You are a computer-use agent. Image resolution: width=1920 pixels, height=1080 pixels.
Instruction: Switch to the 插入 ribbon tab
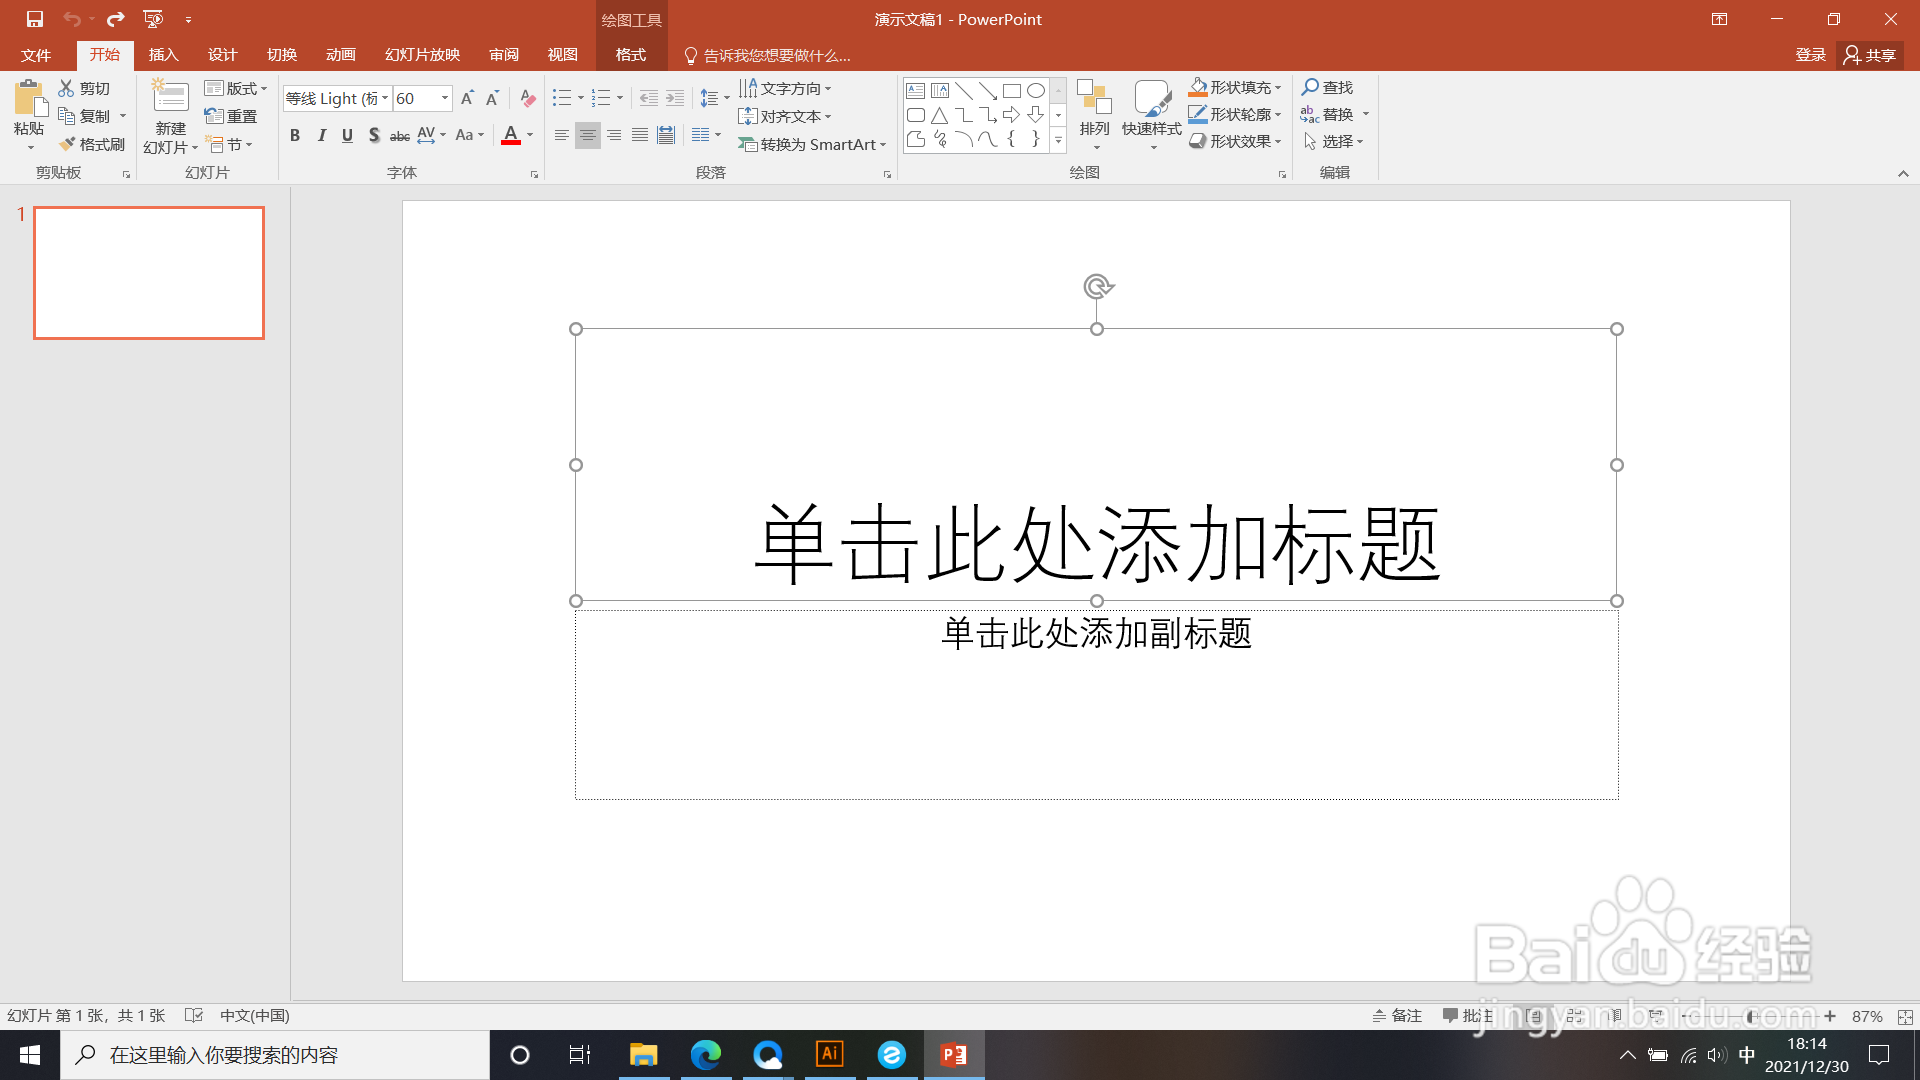163,55
